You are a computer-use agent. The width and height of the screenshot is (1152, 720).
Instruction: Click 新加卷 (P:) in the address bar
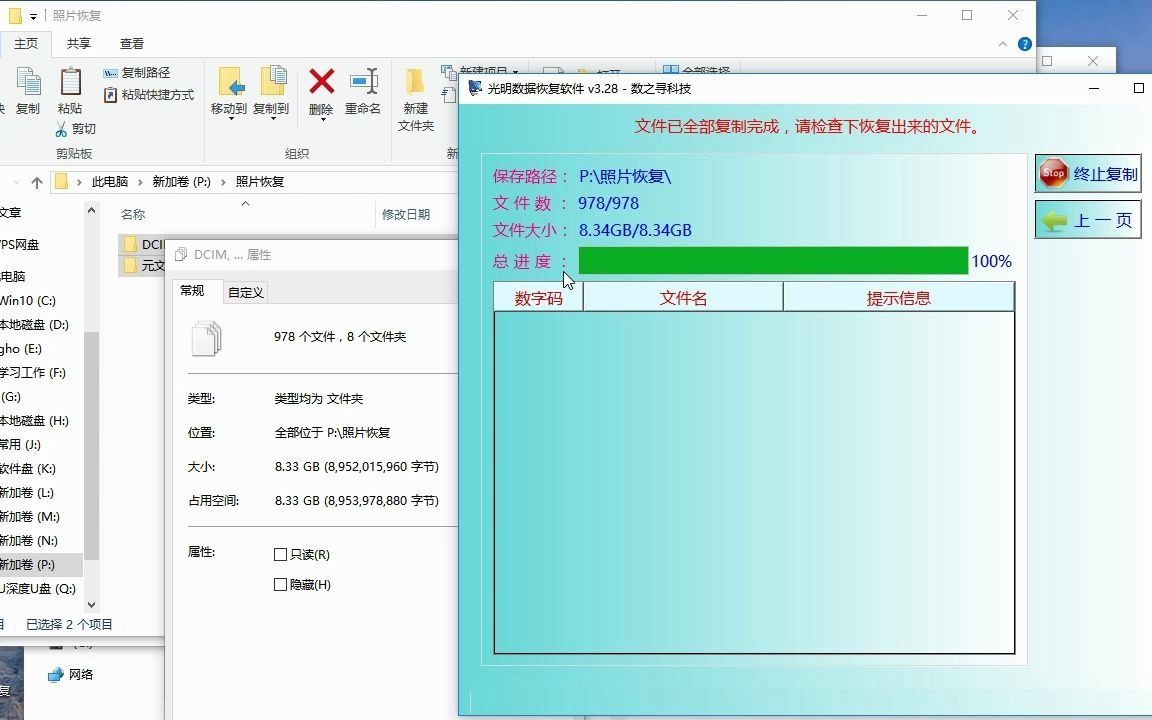click(x=181, y=181)
